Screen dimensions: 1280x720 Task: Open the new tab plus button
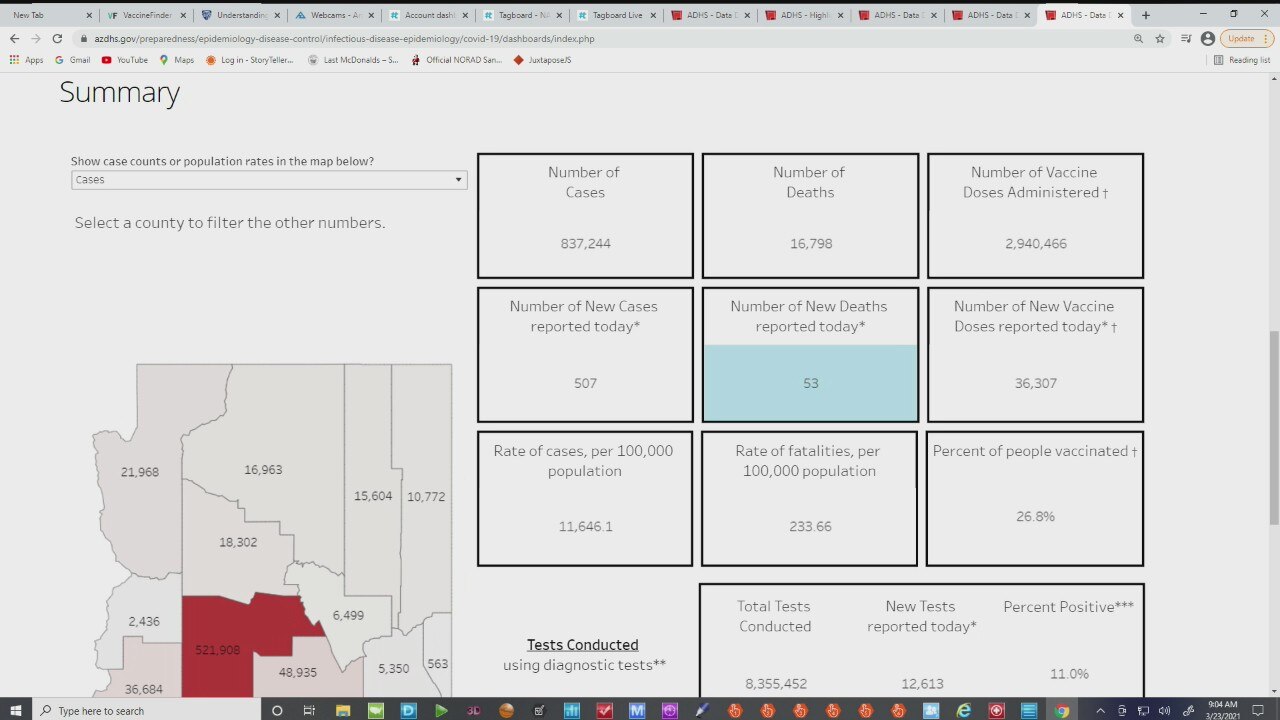(1146, 15)
